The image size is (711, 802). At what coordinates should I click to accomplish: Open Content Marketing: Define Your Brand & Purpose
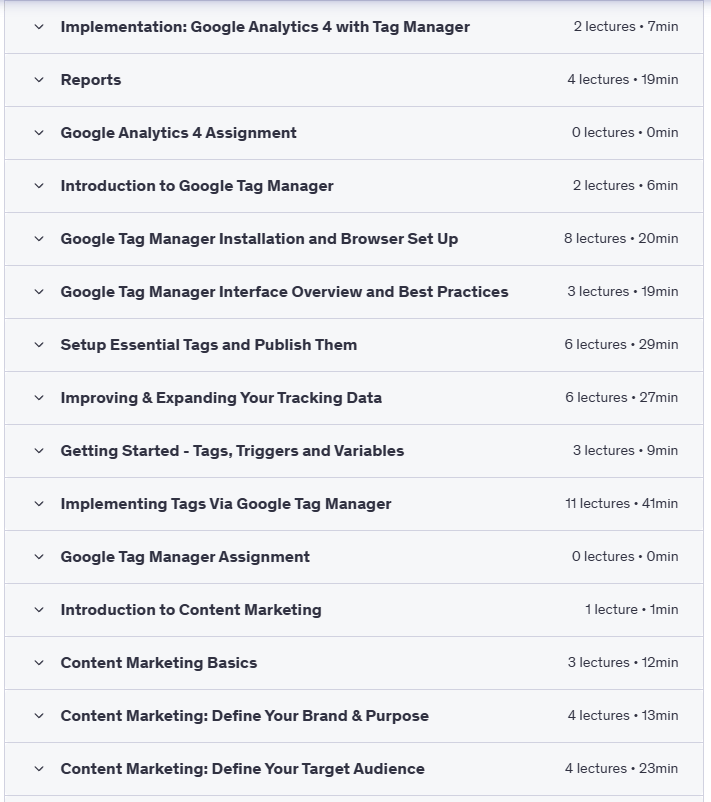tap(244, 716)
